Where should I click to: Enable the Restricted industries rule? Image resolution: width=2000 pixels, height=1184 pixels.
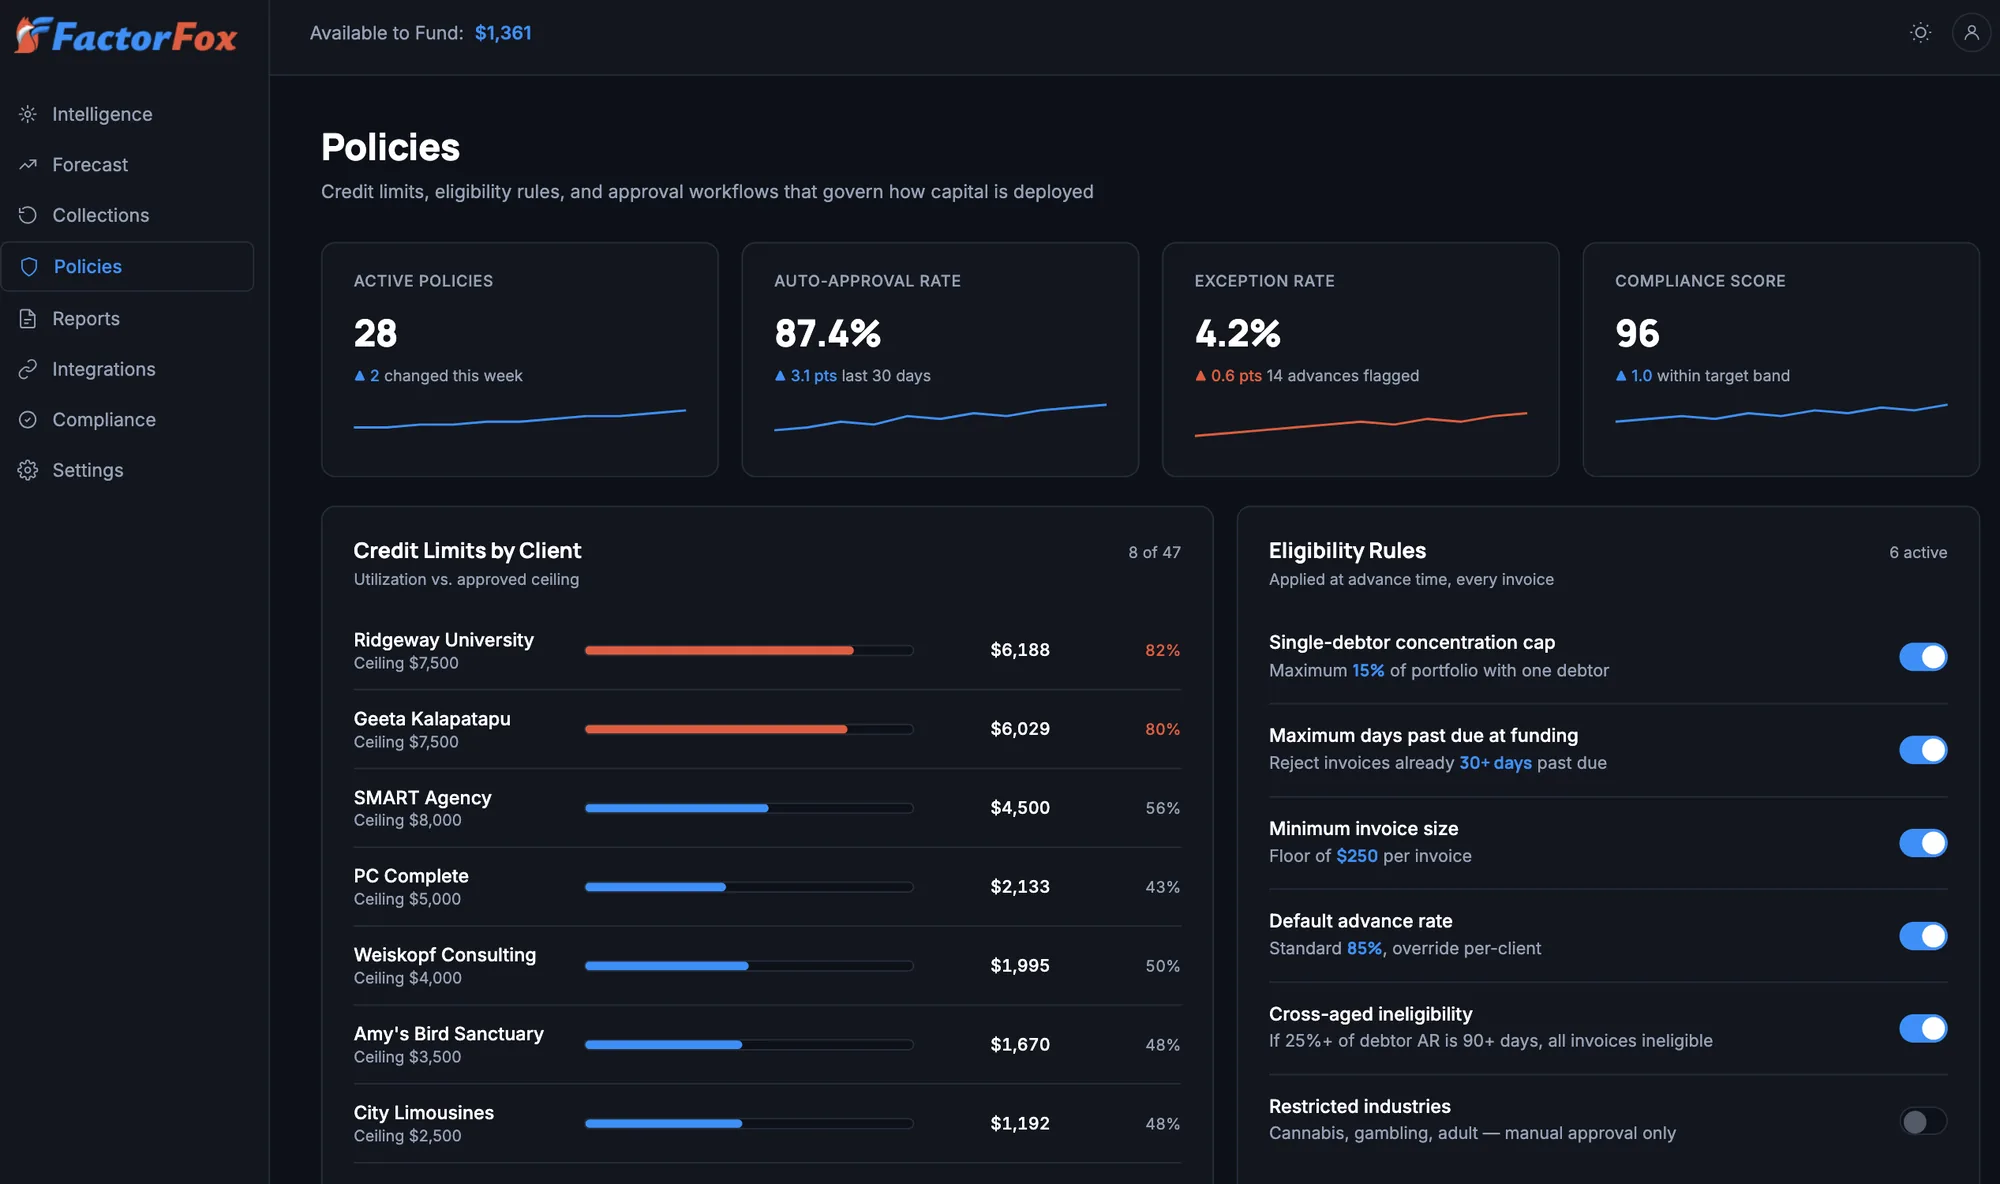pos(1923,1121)
